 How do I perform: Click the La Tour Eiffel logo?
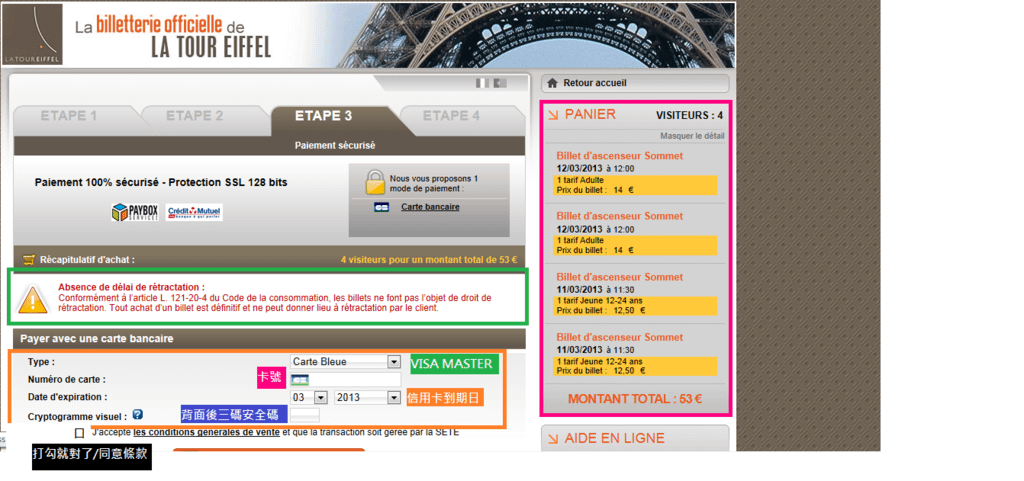click(33, 34)
